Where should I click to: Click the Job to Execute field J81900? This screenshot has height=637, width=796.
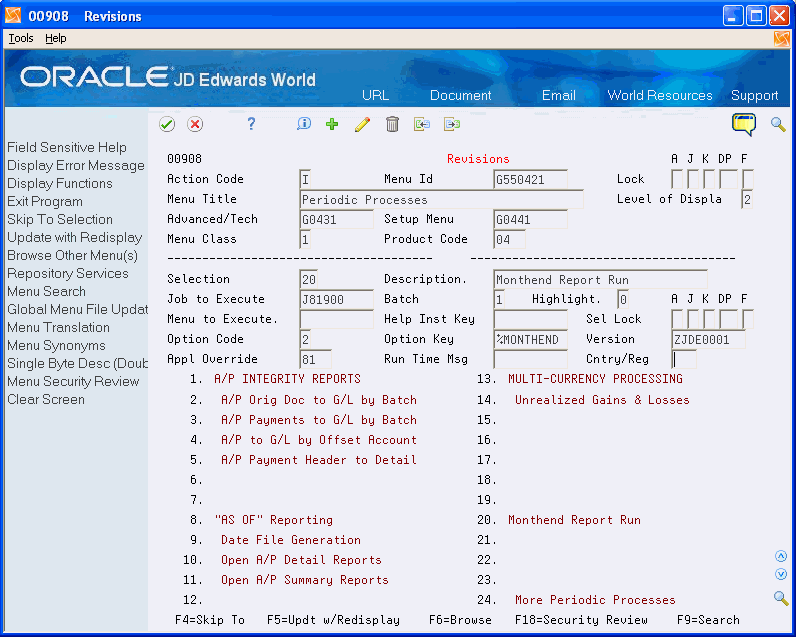(x=337, y=299)
